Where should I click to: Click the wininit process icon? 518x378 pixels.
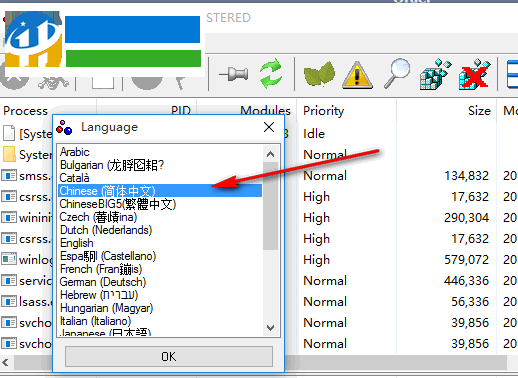click(x=9, y=217)
